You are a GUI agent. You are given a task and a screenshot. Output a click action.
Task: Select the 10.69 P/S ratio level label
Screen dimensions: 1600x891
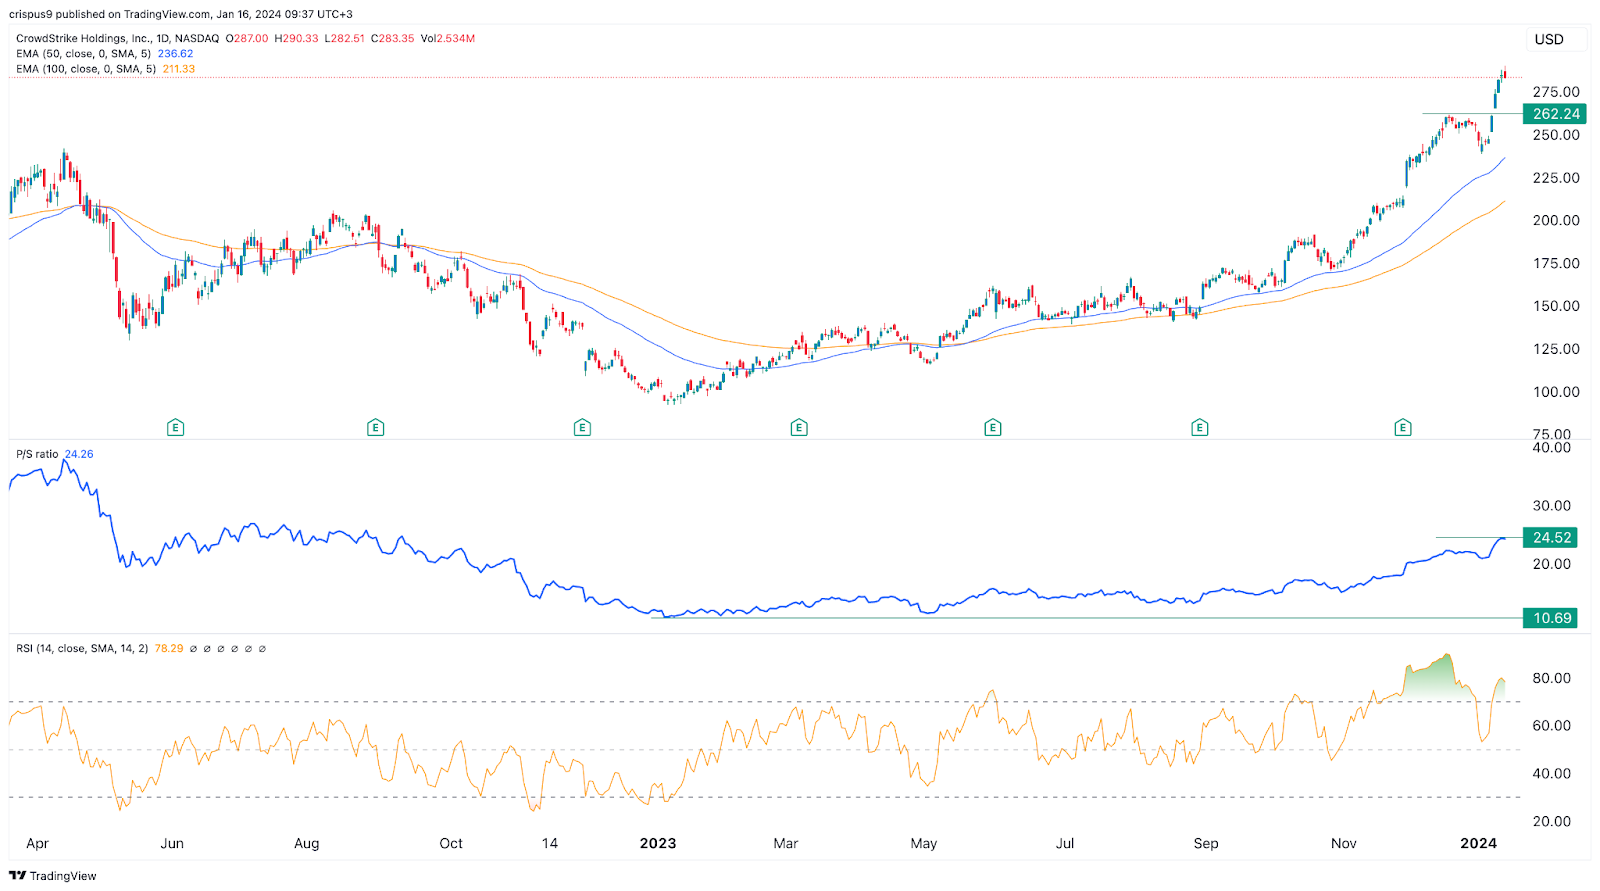click(x=1550, y=618)
